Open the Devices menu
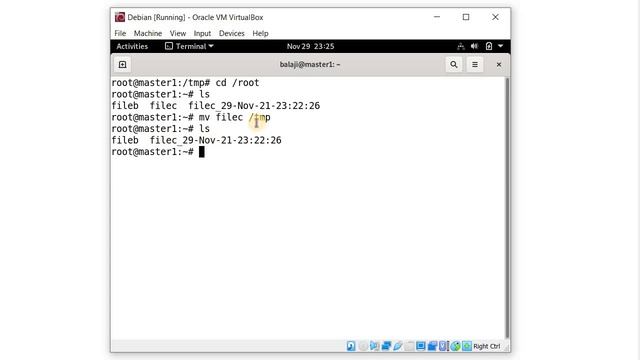The height and width of the screenshot is (360, 640). click(231, 33)
